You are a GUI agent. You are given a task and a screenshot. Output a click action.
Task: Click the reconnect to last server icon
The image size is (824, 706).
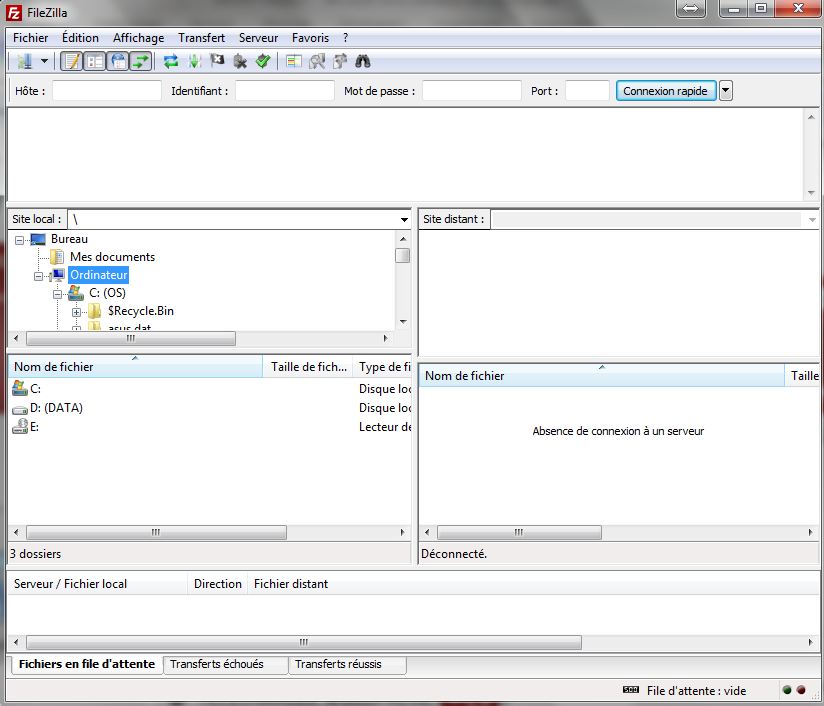click(x=263, y=61)
